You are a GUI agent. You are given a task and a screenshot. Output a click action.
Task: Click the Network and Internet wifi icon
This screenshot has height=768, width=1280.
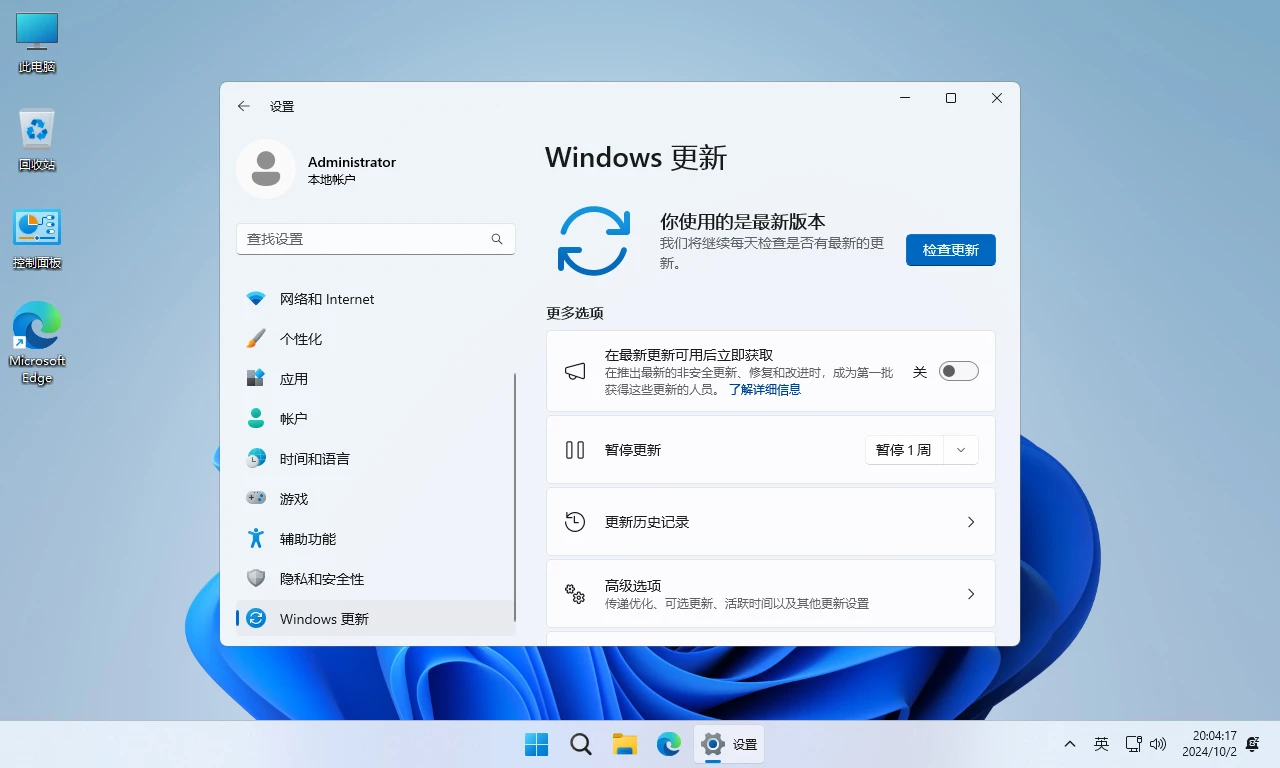pos(256,299)
